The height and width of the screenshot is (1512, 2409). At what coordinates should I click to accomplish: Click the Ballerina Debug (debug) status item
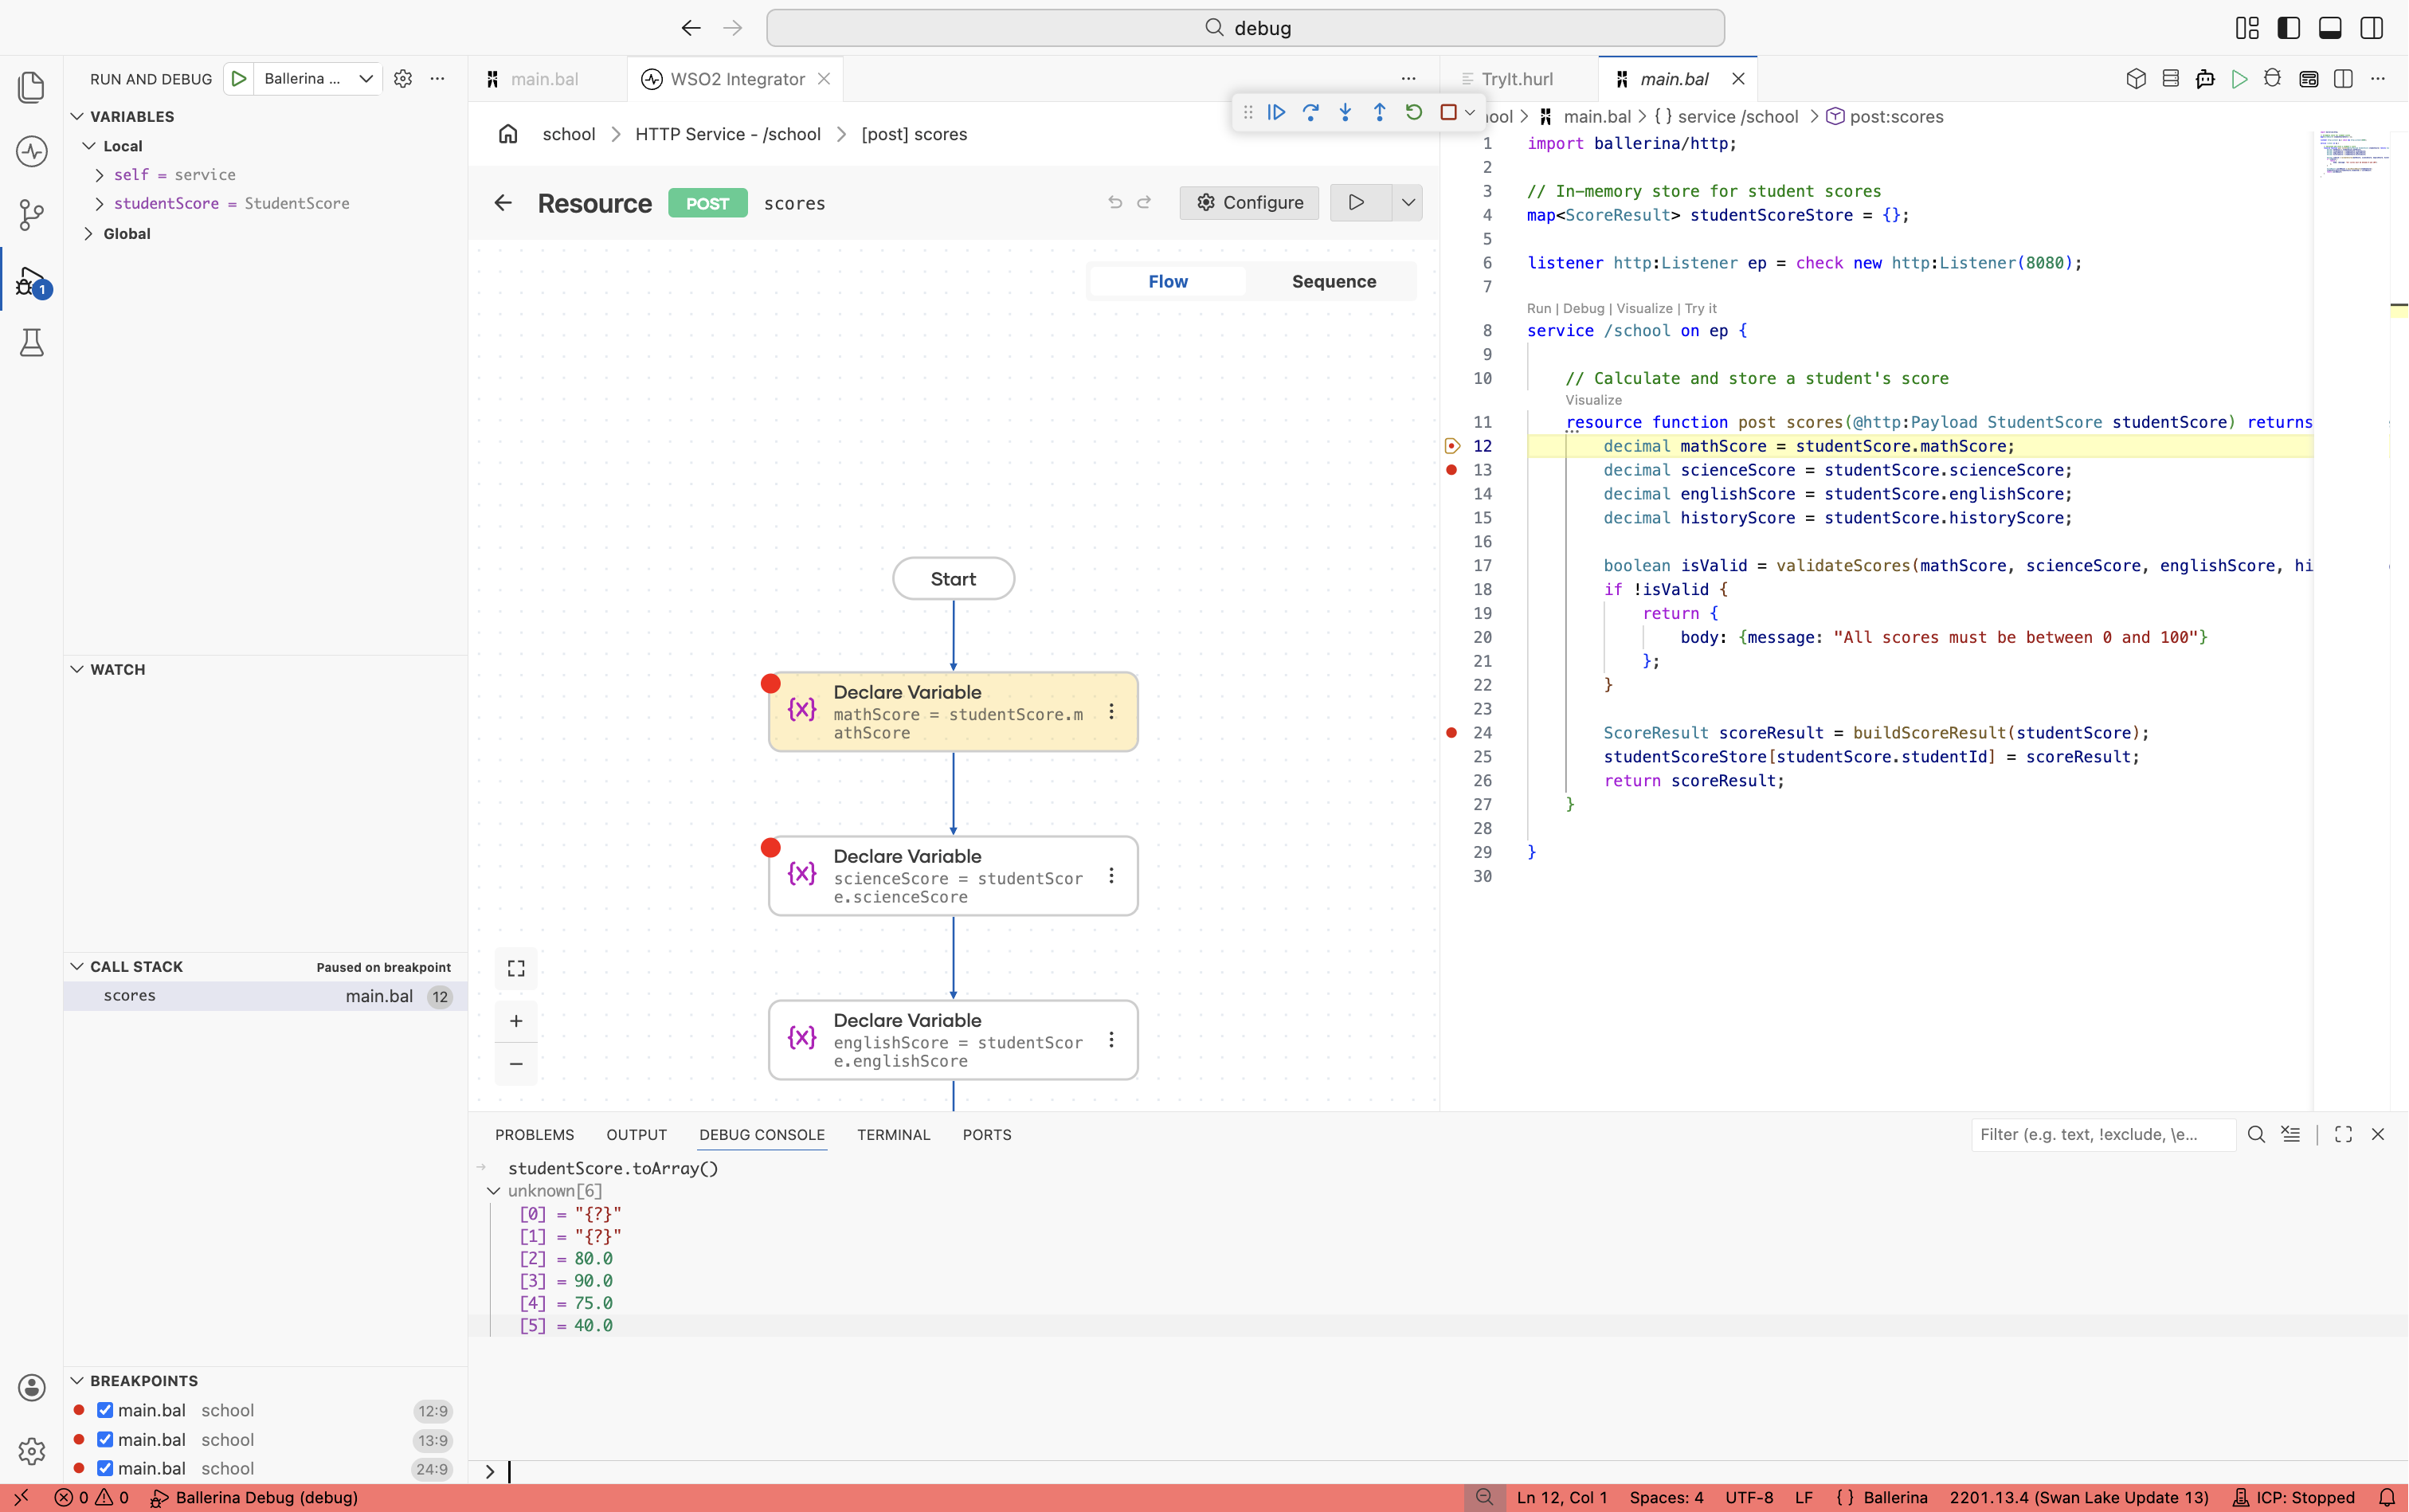coord(255,1497)
